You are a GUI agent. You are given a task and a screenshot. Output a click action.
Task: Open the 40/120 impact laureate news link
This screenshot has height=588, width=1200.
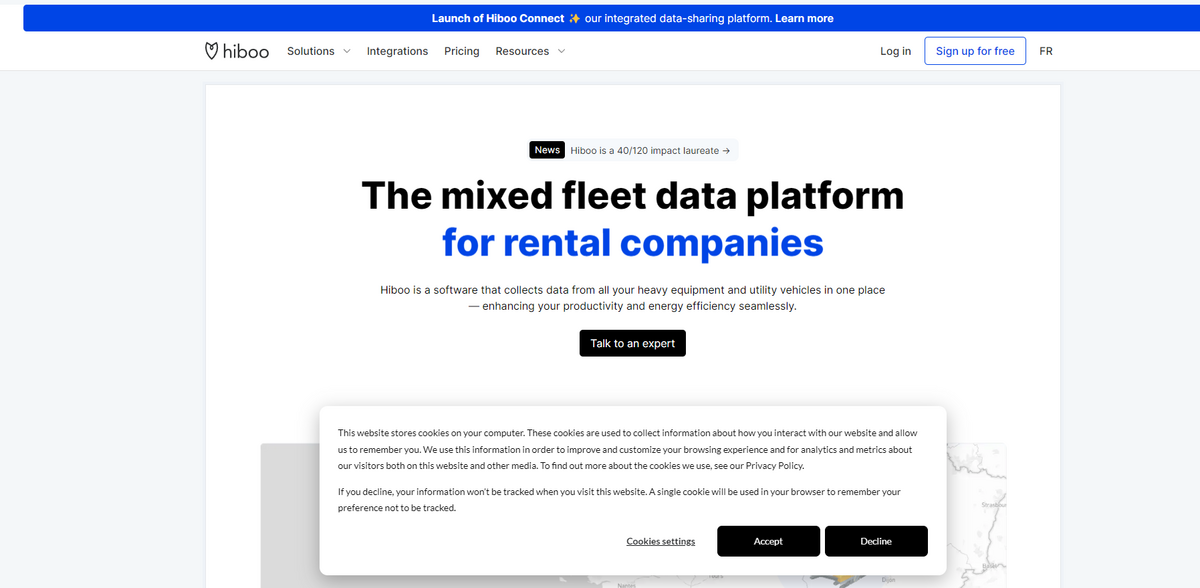[x=650, y=150]
